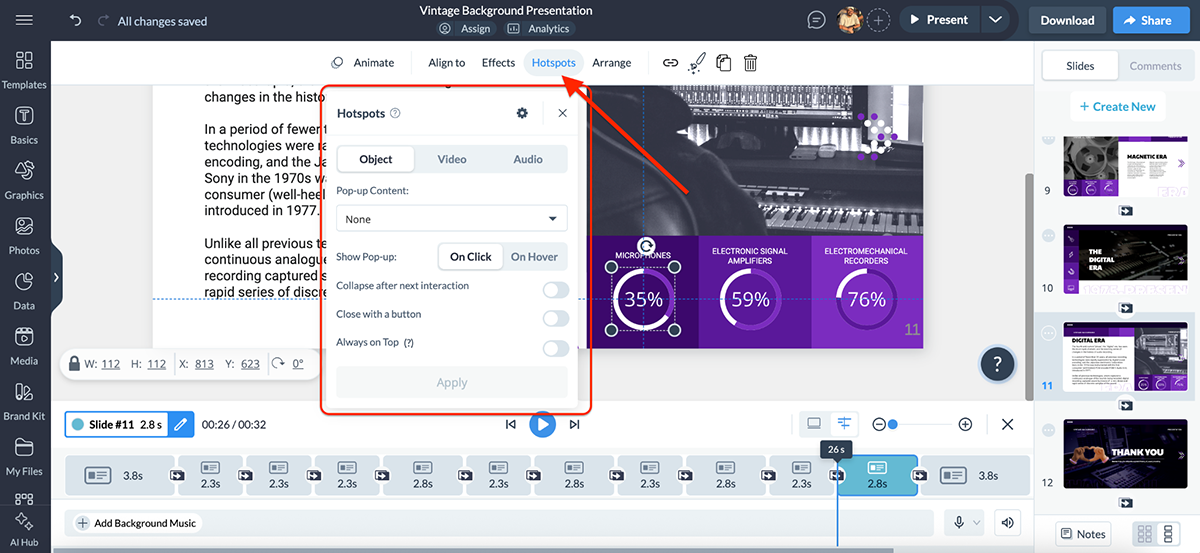This screenshot has width=1200, height=553.
Task: Click the Download button
Action: point(1067,20)
